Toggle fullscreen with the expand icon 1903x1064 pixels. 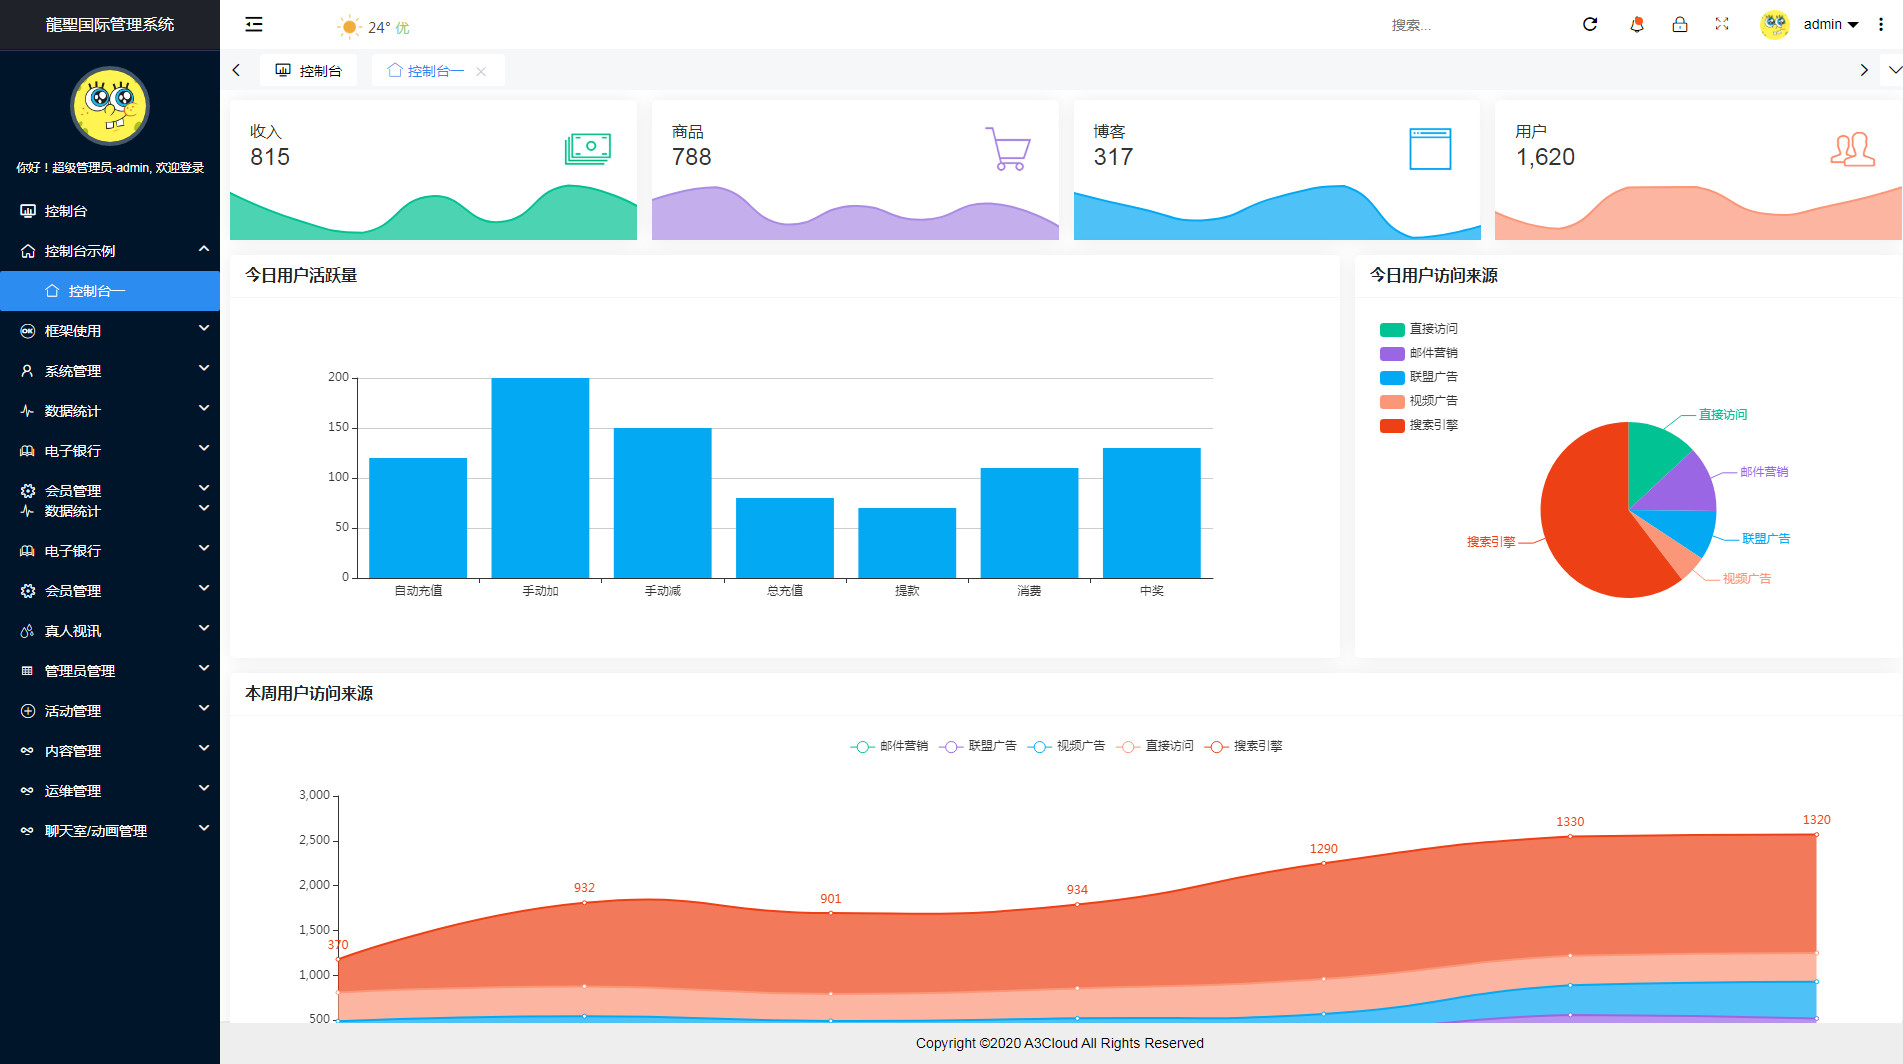click(x=1722, y=25)
